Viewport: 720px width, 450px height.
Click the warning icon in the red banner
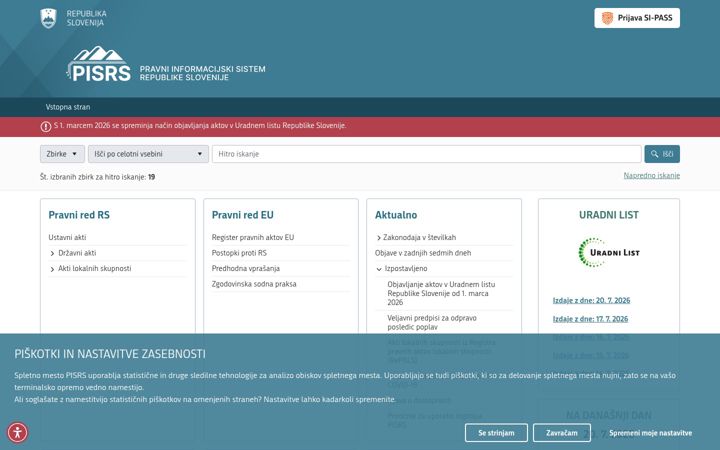click(x=45, y=126)
